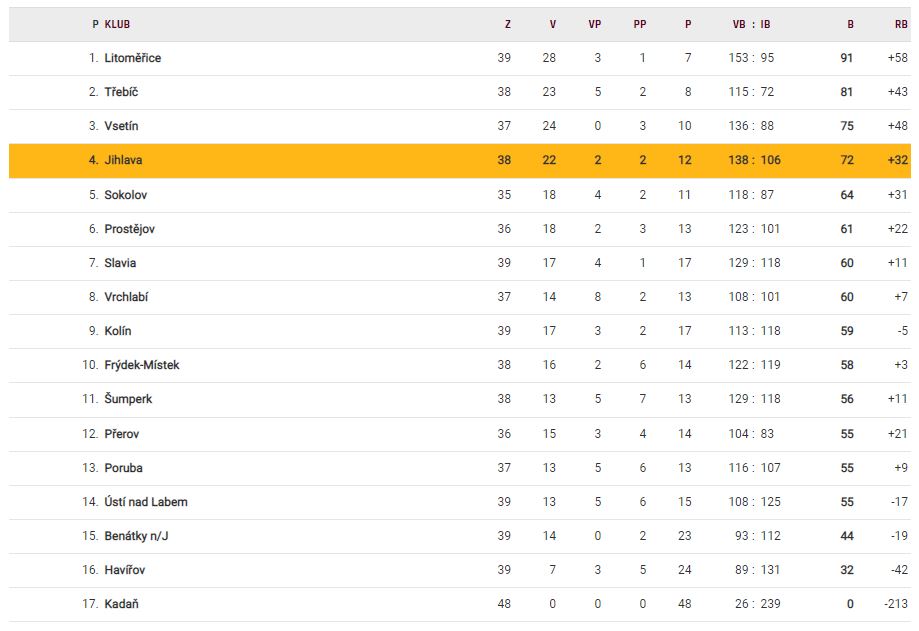Select the Šumperk team entry

(128, 399)
